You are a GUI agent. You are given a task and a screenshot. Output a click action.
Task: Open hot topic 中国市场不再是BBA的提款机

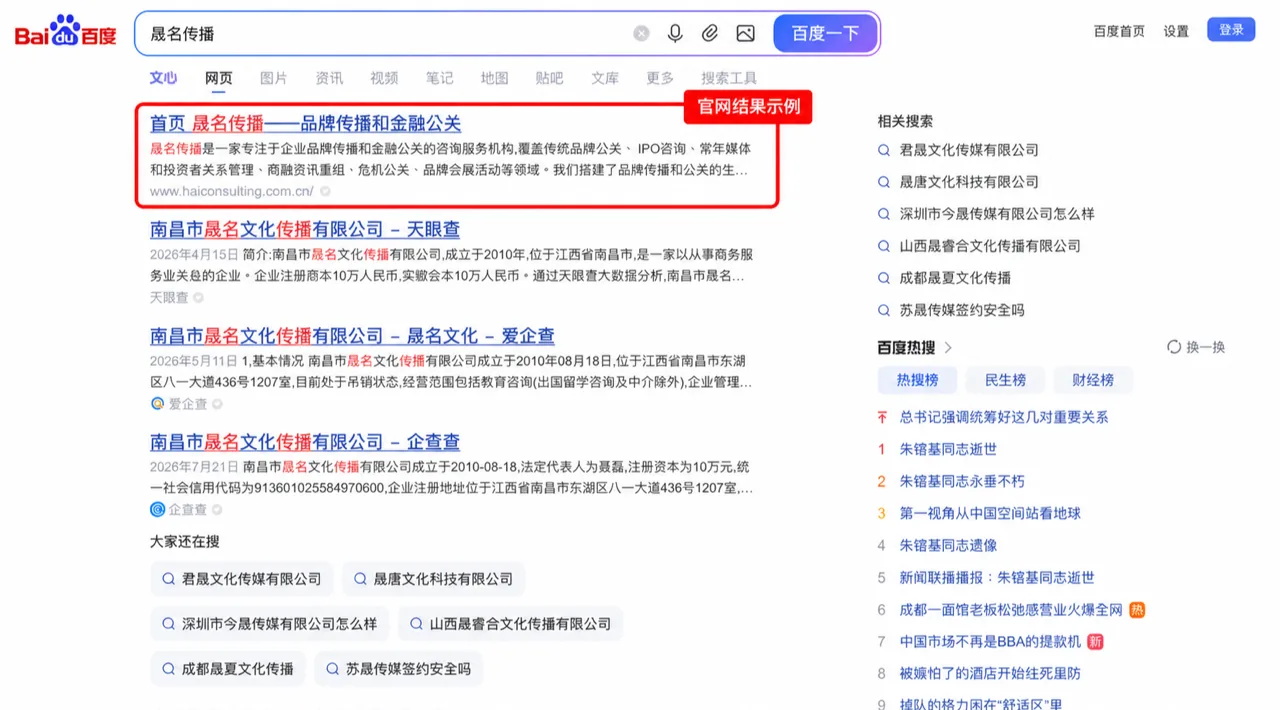(x=990, y=641)
